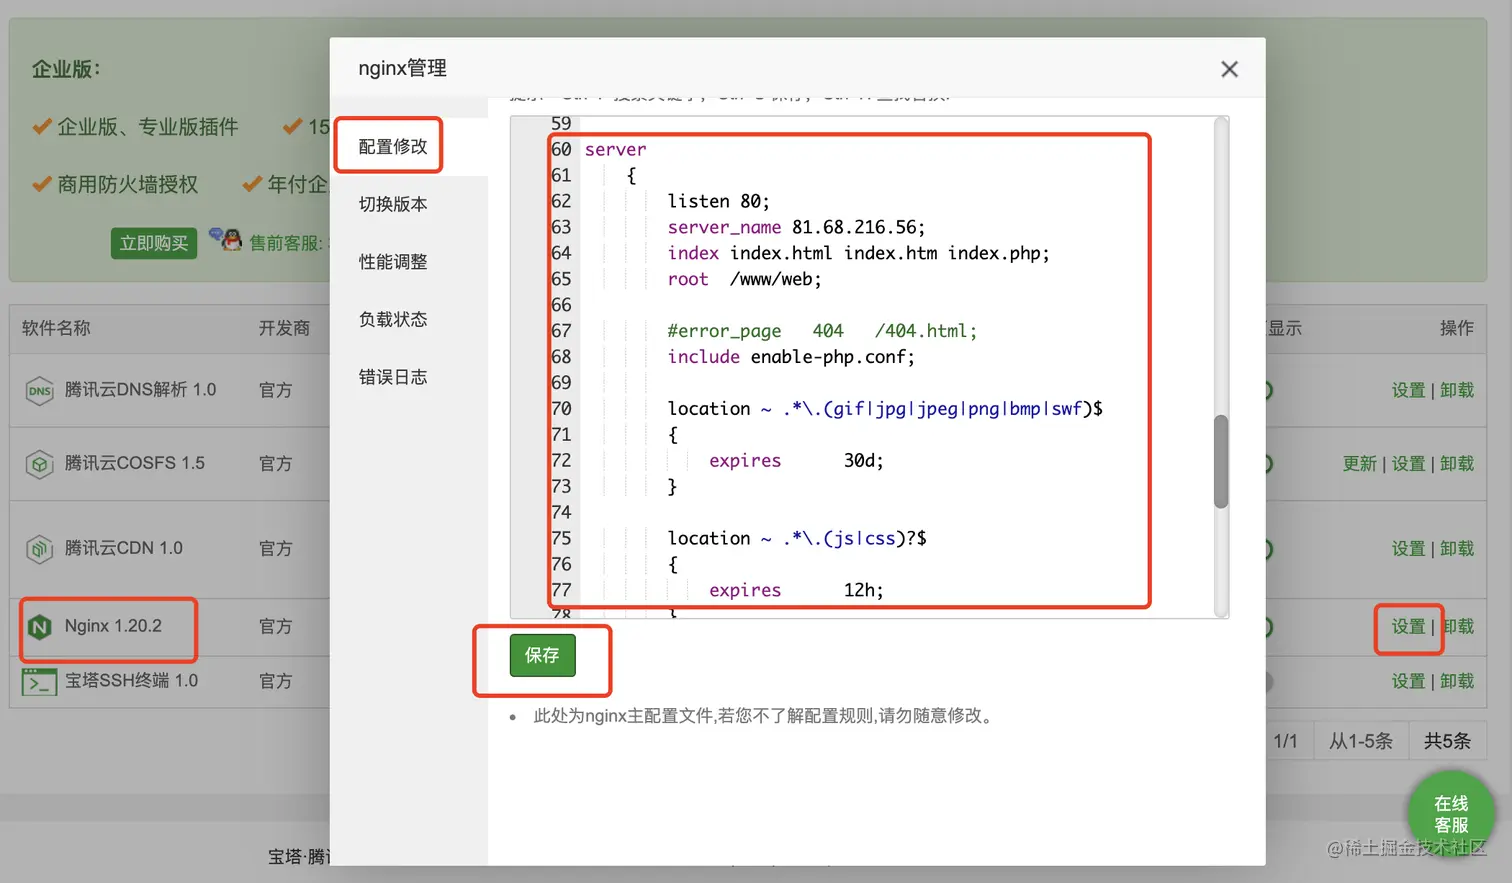The width and height of the screenshot is (1512, 883).
Task: Open 设置 for 腾讯云CDN row
Action: (1408, 549)
